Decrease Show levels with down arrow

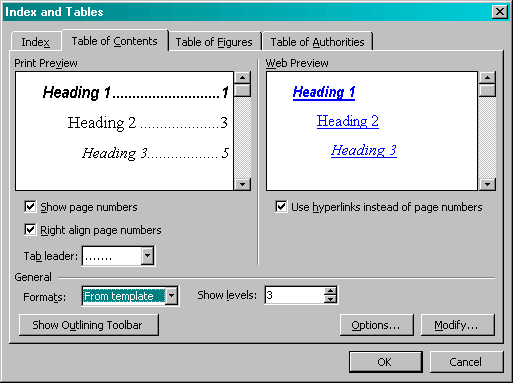point(330,299)
